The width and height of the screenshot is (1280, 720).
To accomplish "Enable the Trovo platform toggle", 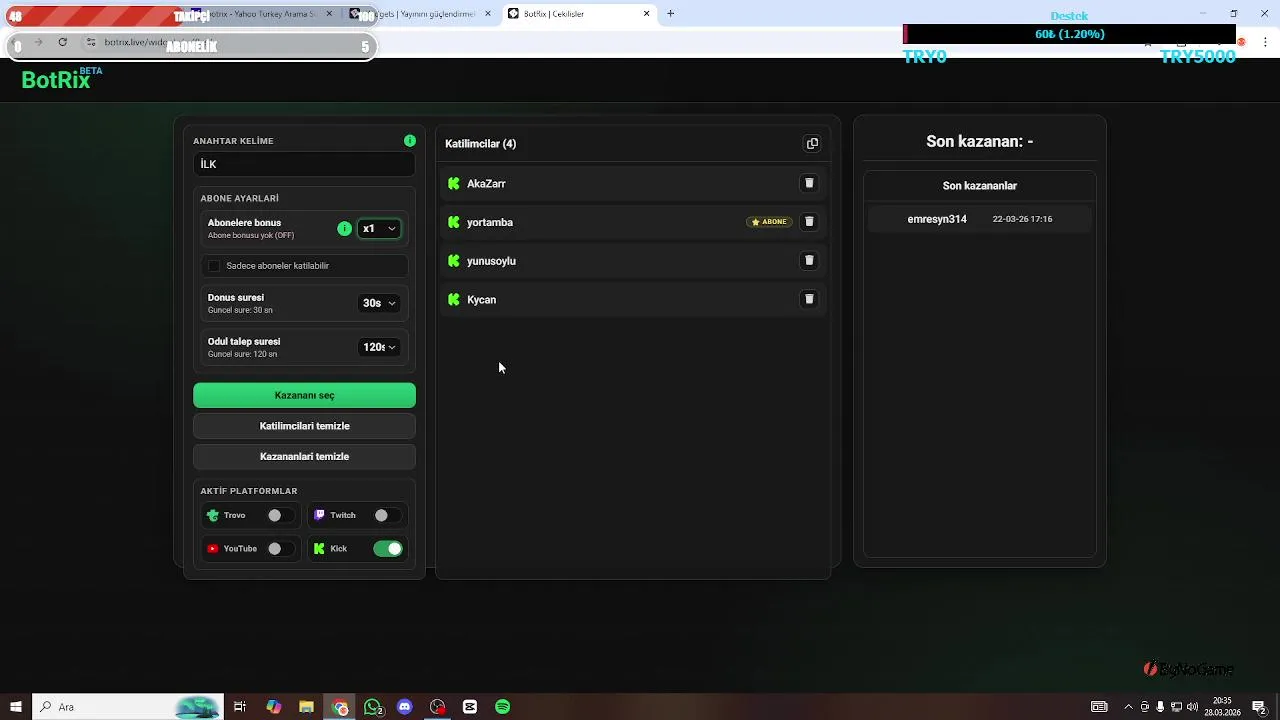I will click(x=280, y=516).
